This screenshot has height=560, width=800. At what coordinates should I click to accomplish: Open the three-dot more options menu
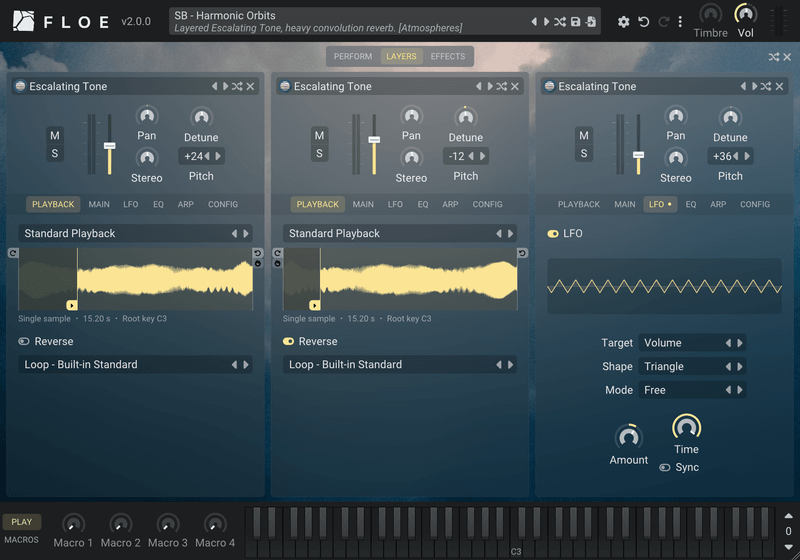coord(680,22)
